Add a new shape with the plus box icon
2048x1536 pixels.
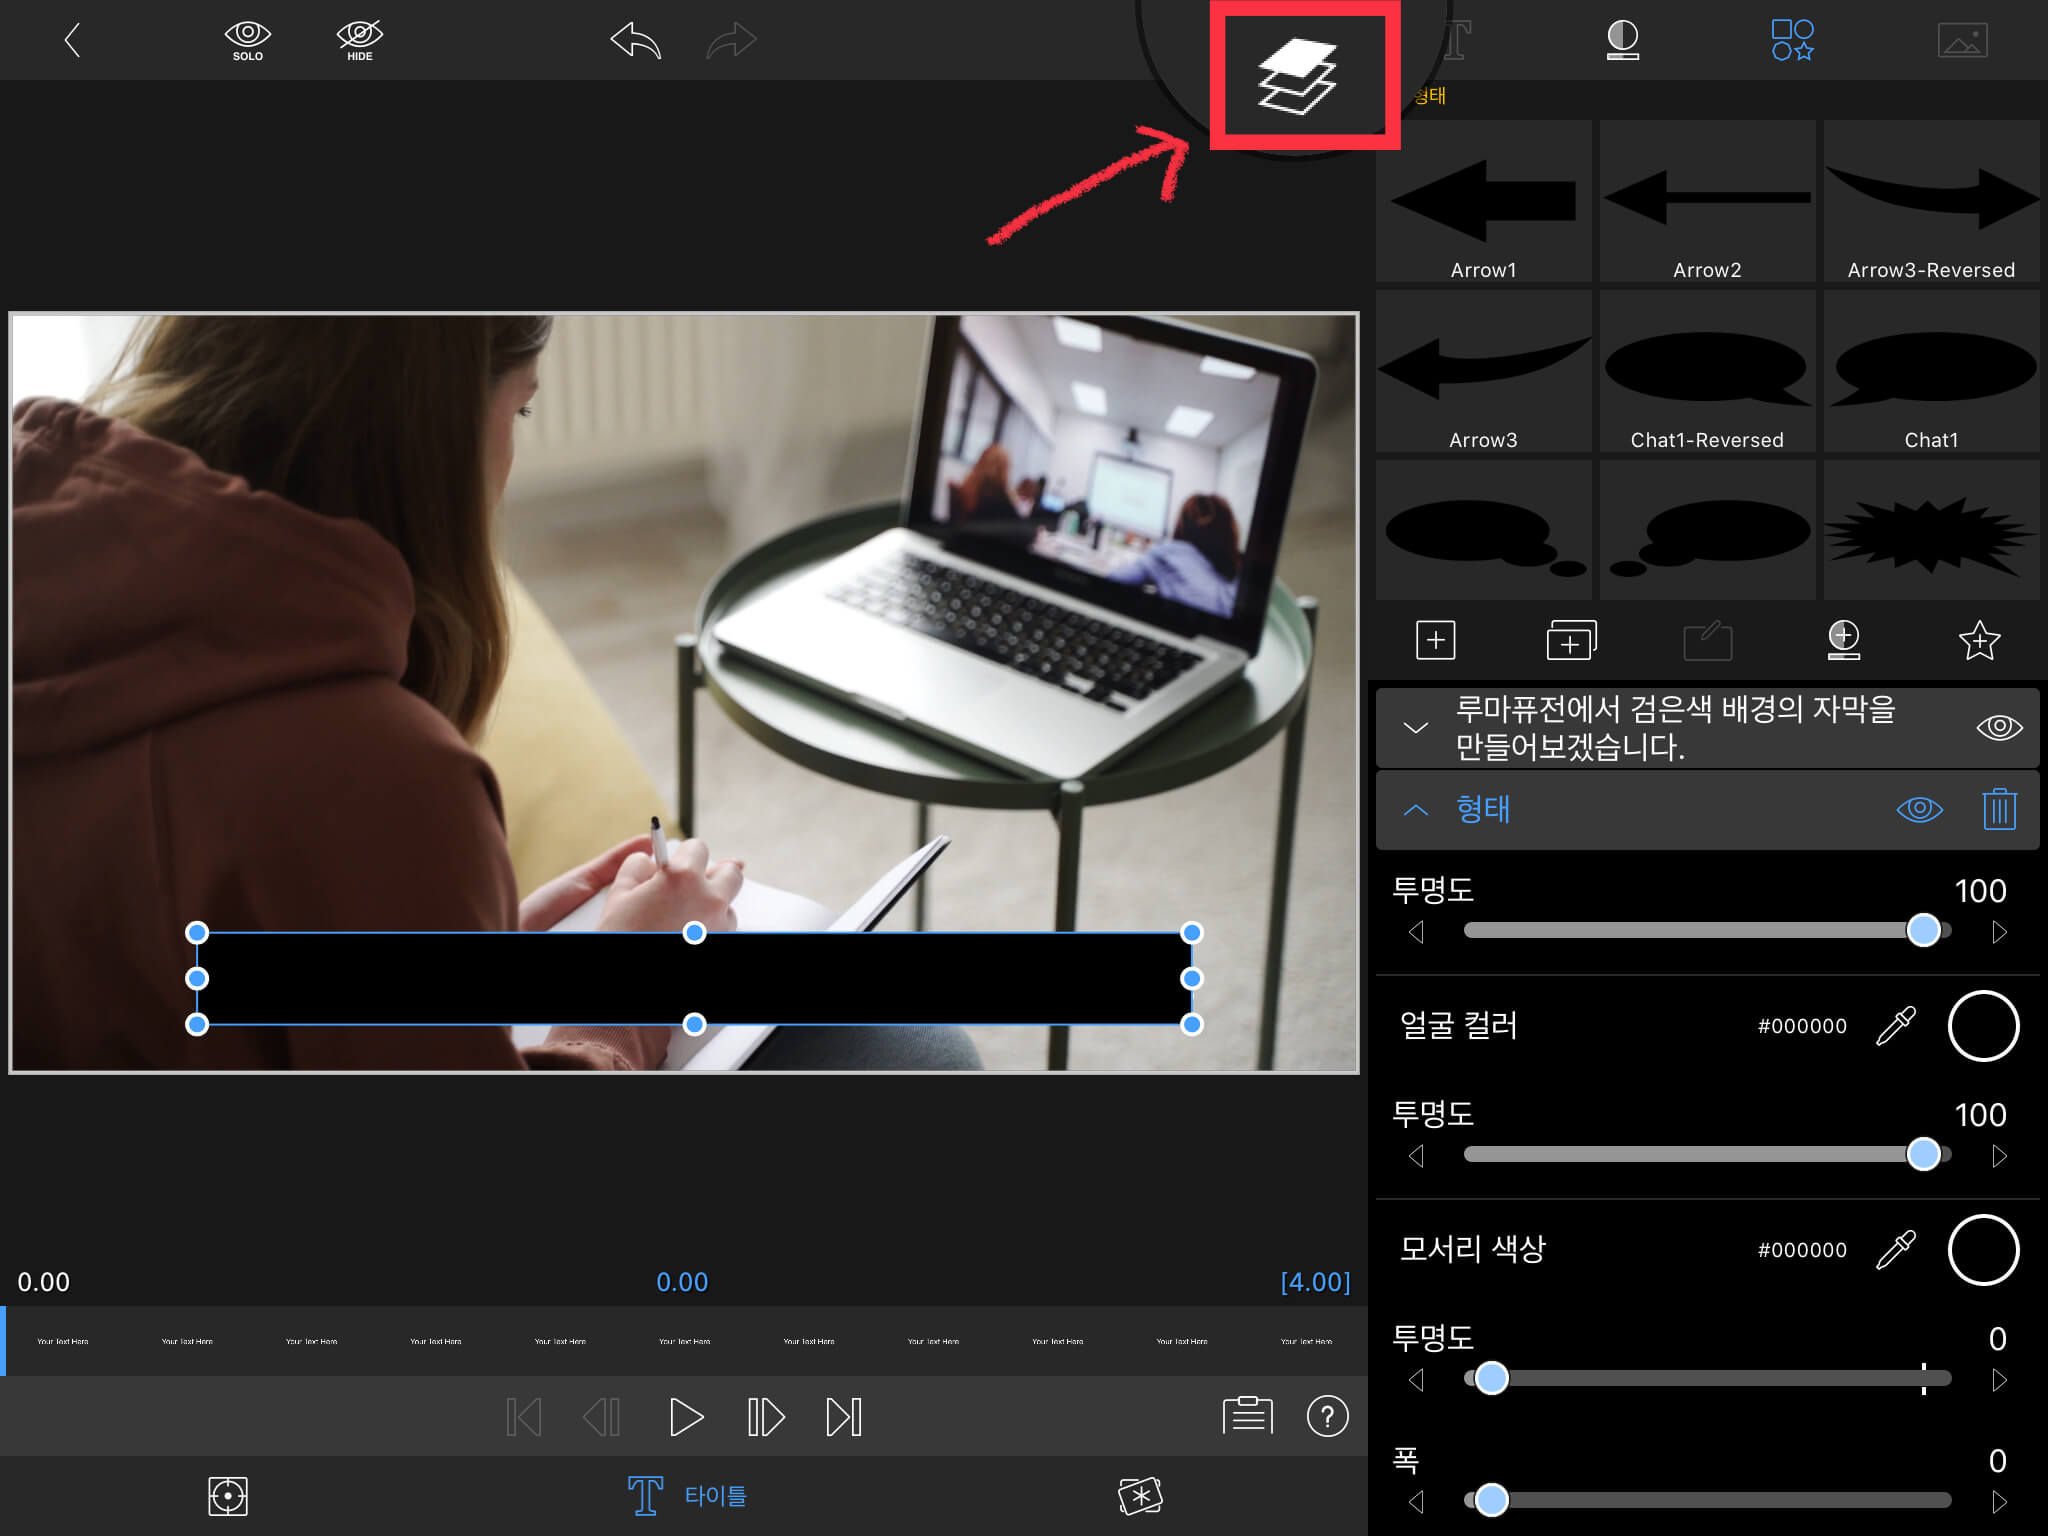[x=1435, y=640]
